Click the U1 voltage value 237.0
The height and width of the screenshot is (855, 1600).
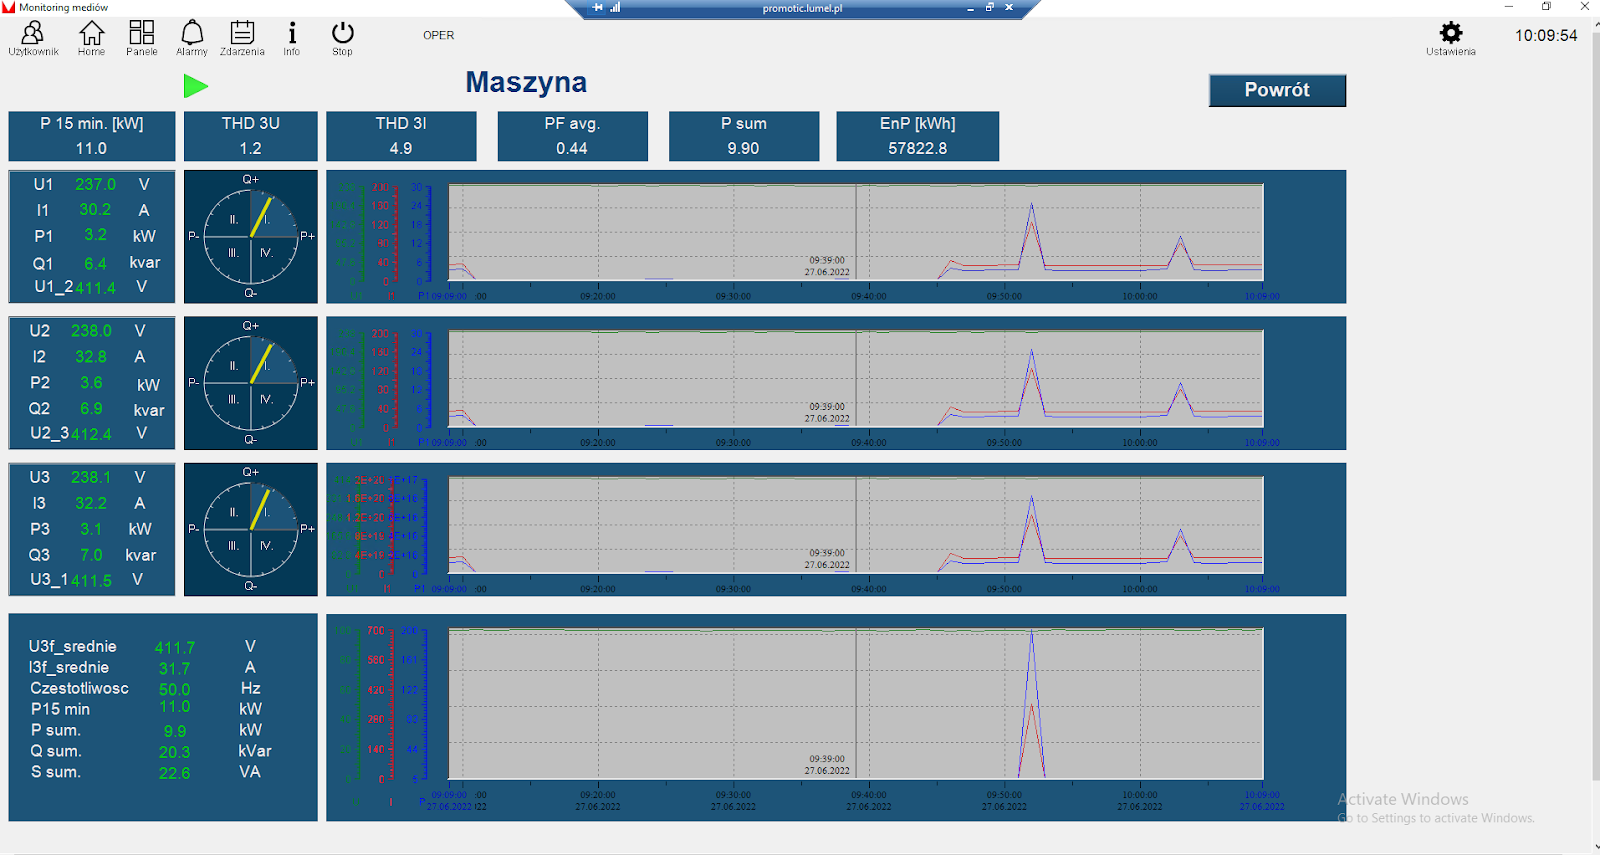(95, 185)
